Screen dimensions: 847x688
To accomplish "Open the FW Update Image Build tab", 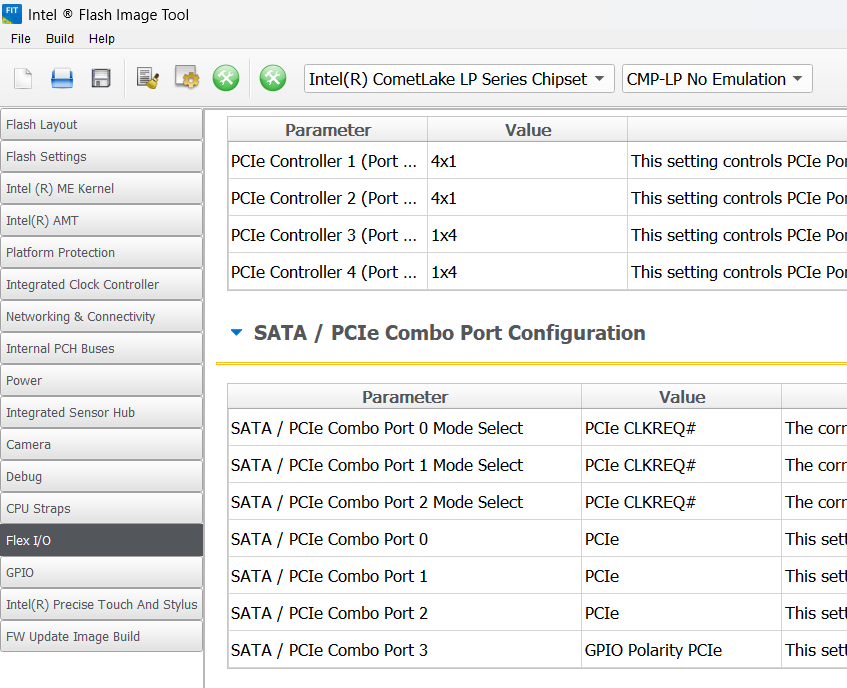I will pos(101,637).
